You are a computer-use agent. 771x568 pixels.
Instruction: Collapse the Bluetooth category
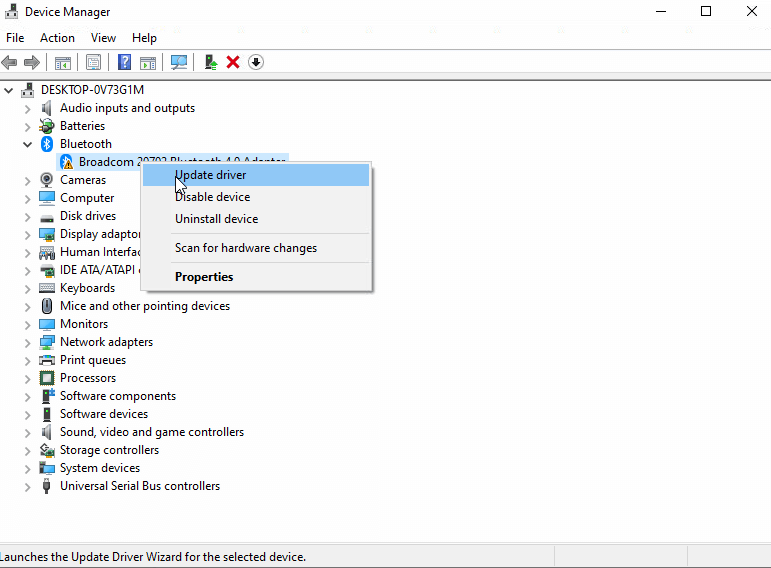pyautogui.click(x=28, y=144)
